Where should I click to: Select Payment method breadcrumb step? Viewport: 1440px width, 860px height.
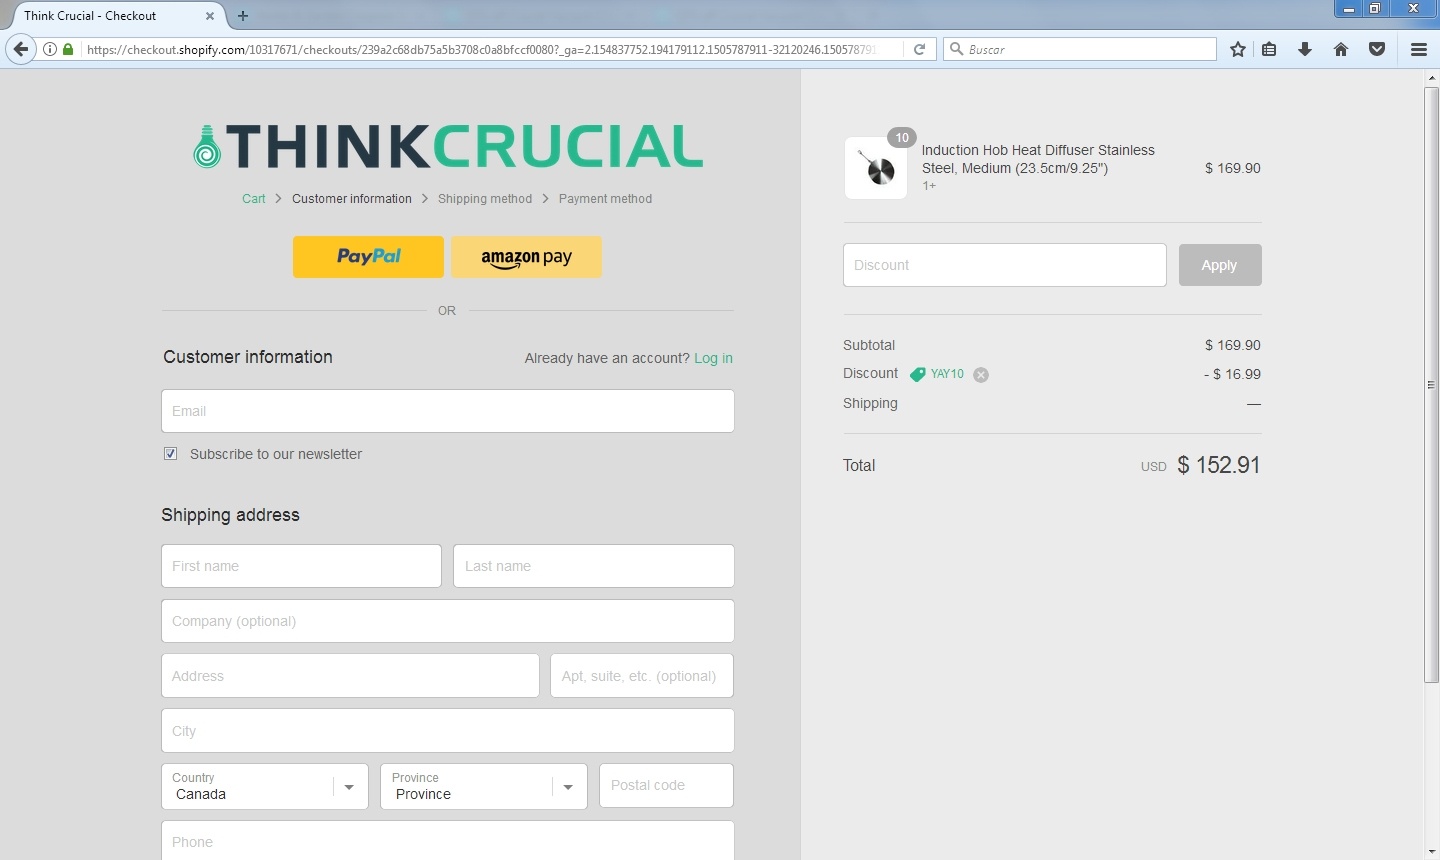(605, 199)
